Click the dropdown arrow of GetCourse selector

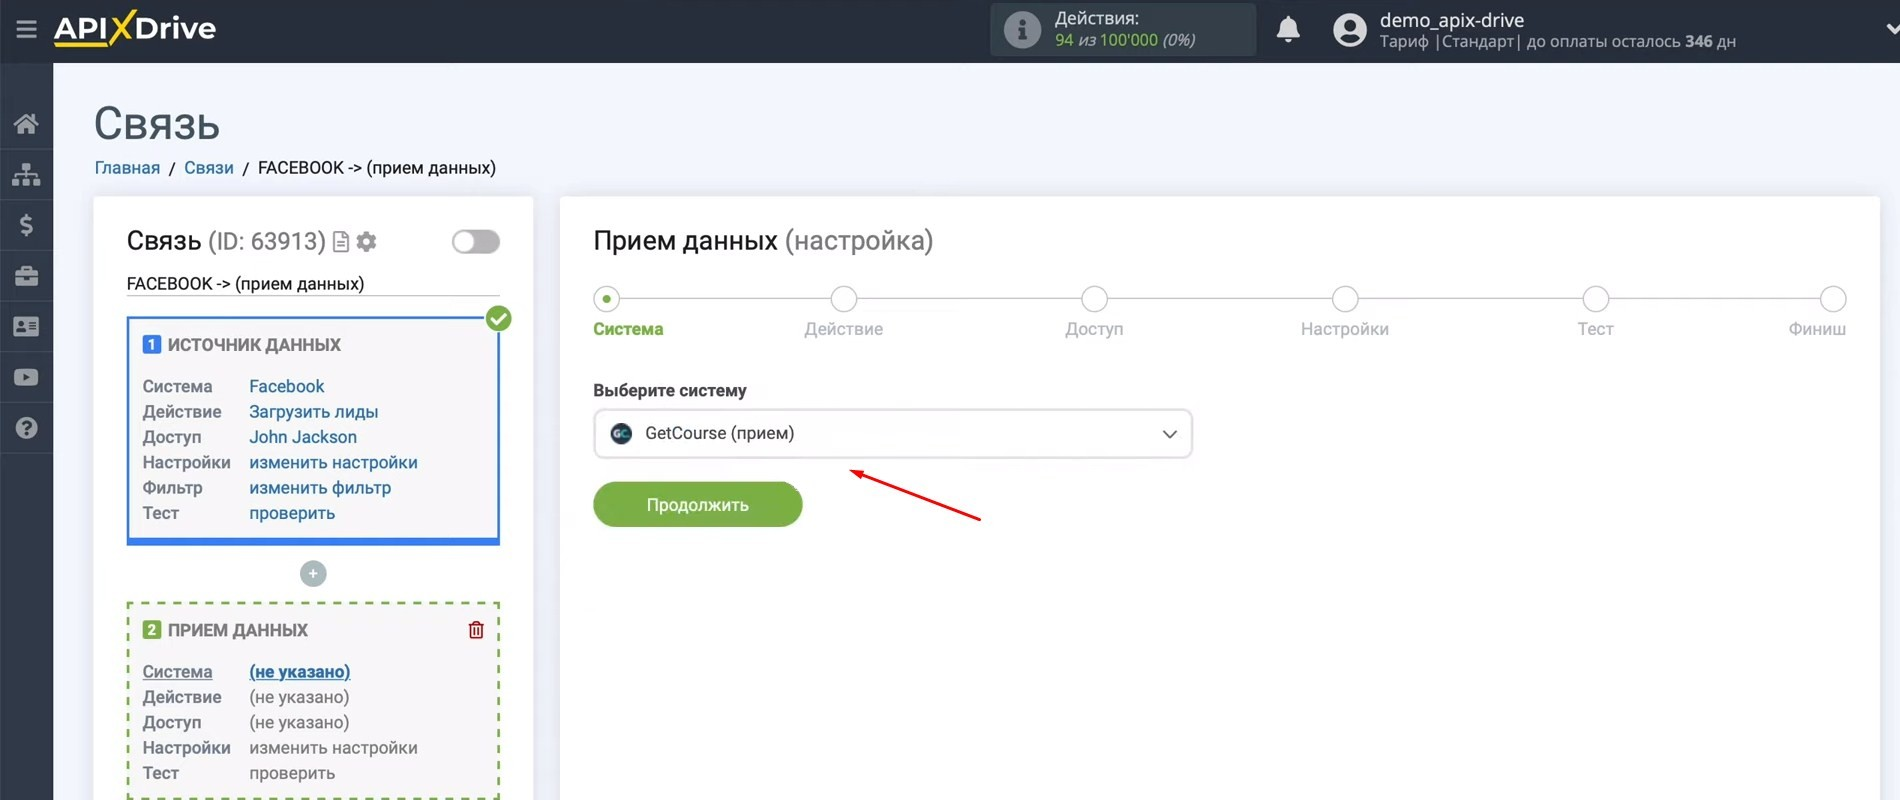[1169, 434]
